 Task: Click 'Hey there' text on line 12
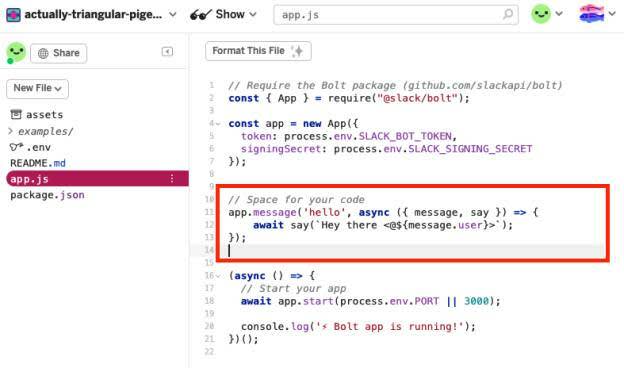(x=349, y=225)
